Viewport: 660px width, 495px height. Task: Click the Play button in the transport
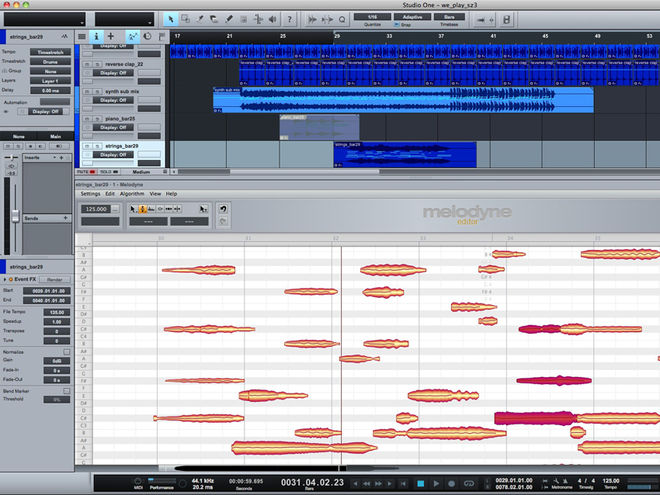tap(436, 484)
